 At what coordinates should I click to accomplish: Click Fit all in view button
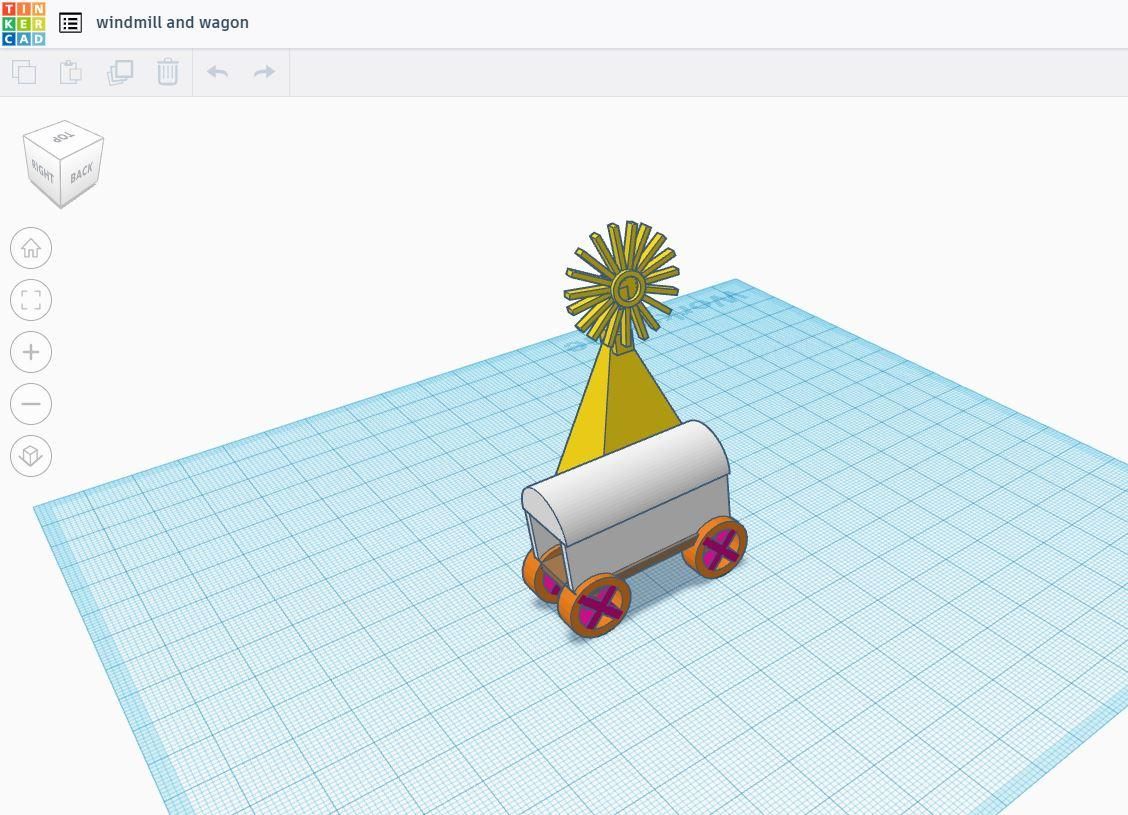point(31,300)
